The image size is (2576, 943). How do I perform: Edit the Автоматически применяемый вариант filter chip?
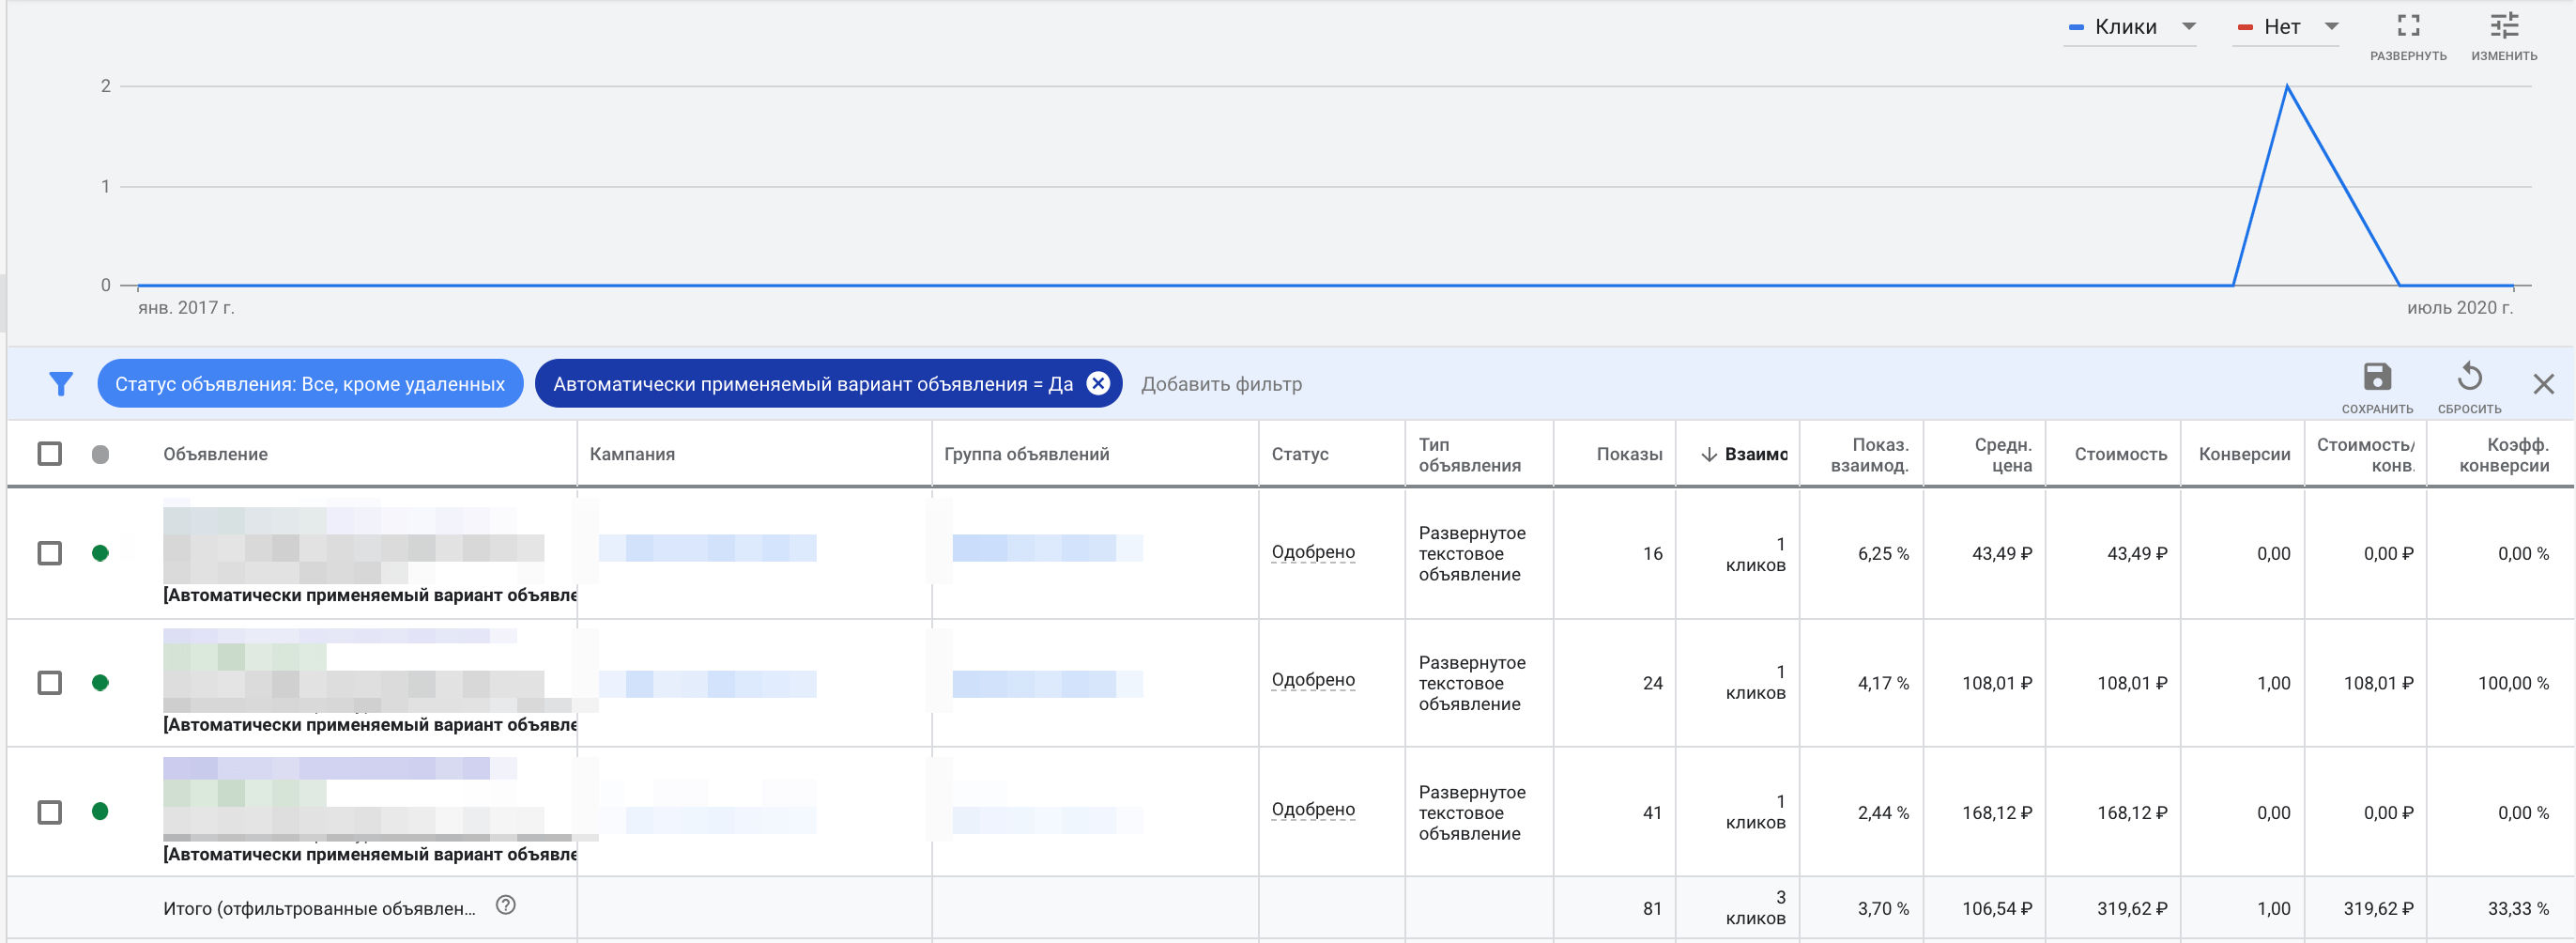[x=812, y=384]
